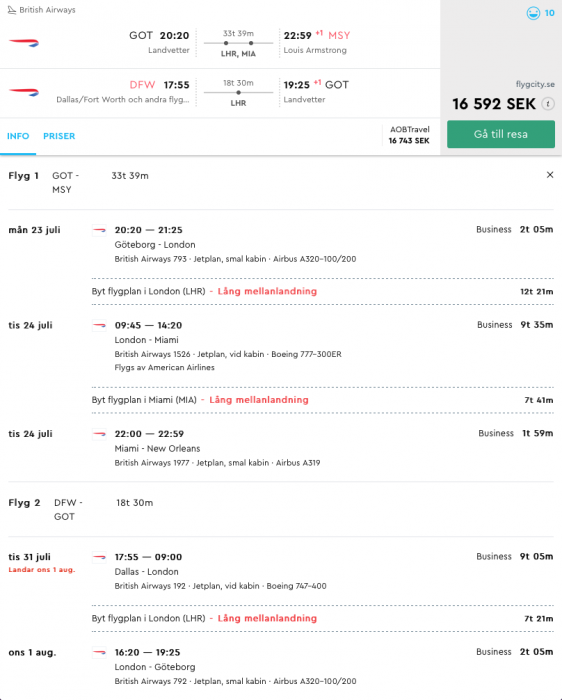Image resolution: width=562 pixels, height=700 pixels.
Task: Click the Flyg 1 GOT - MSY header
Action: point(79,183)
